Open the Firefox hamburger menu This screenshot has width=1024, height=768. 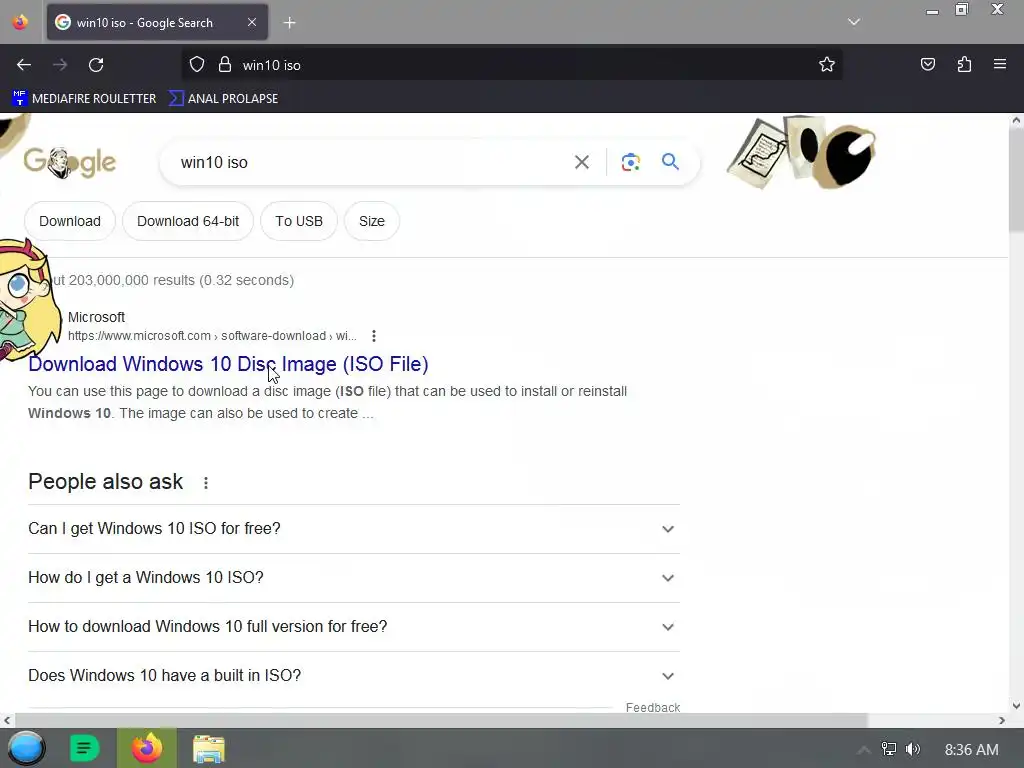1000,64
